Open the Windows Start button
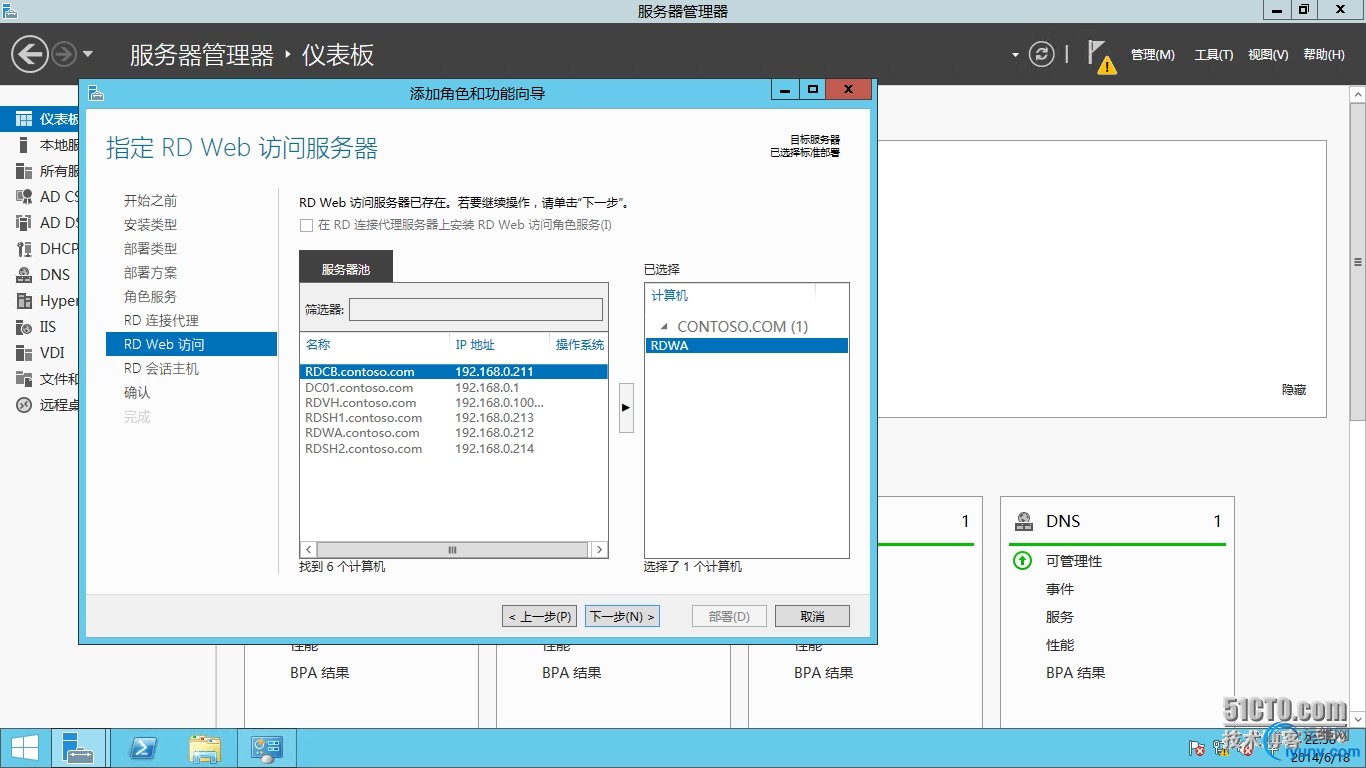This screenshot has width=1366, height=768. pos(24,748)
